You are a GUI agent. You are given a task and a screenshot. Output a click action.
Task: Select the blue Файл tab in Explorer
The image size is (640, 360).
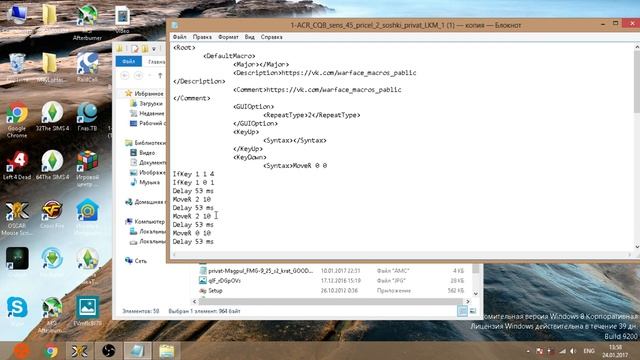coord(129,62)
